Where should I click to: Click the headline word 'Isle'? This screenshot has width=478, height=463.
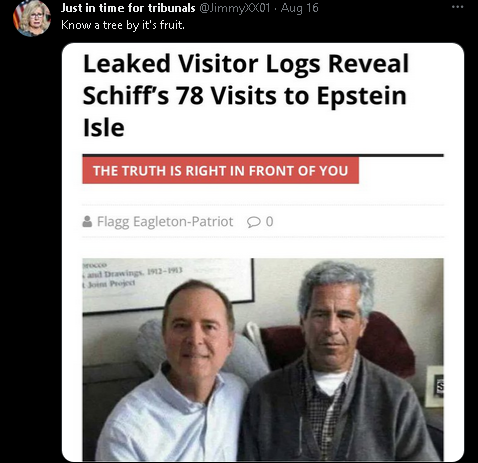[104, 128]
